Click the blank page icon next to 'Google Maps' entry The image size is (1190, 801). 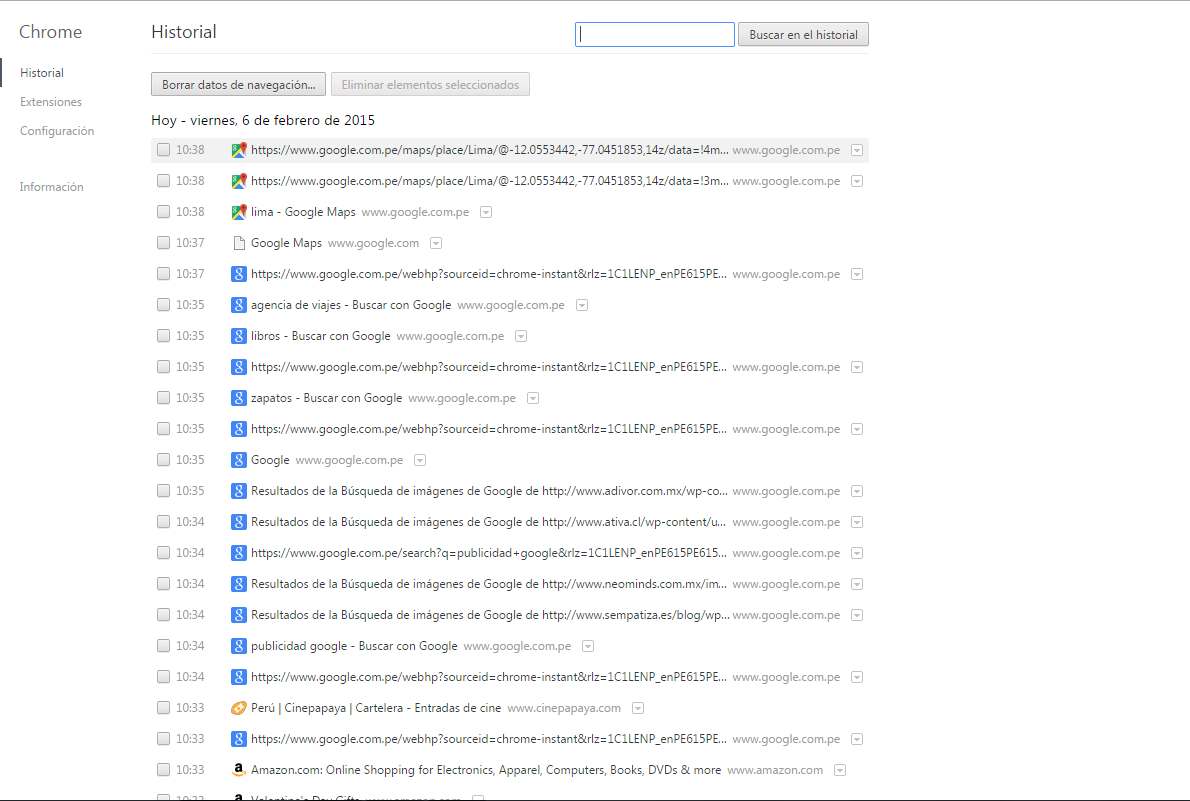[238, 243]
